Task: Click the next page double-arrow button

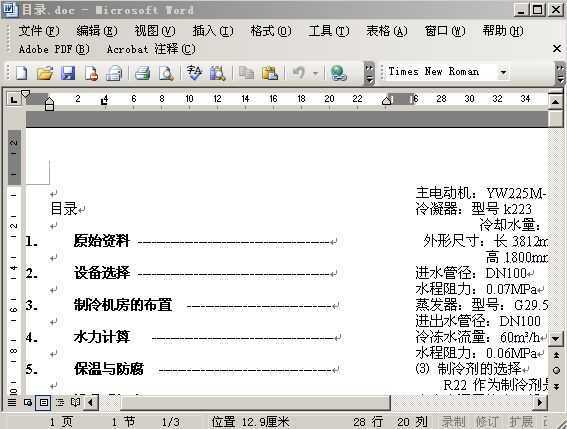Action: pos(557,386)
